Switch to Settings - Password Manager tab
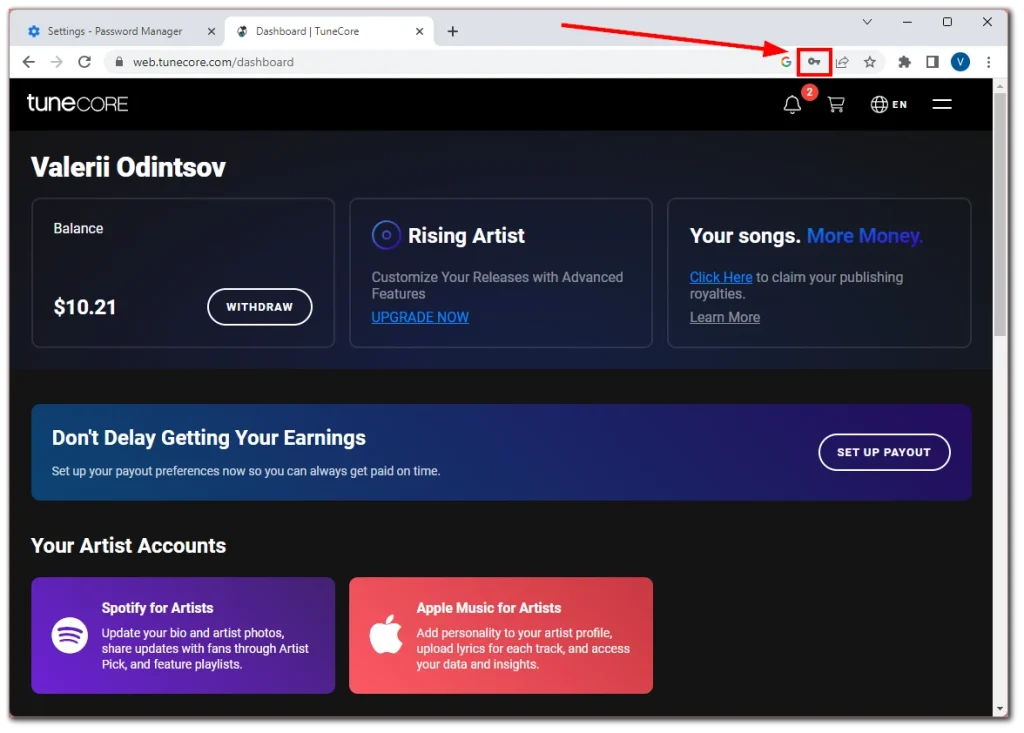 tap(116, 31)
